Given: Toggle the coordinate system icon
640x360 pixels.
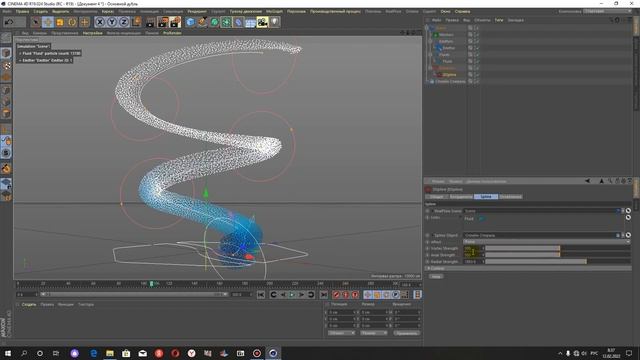Looking at the screenshot, I should coord(136,22).
